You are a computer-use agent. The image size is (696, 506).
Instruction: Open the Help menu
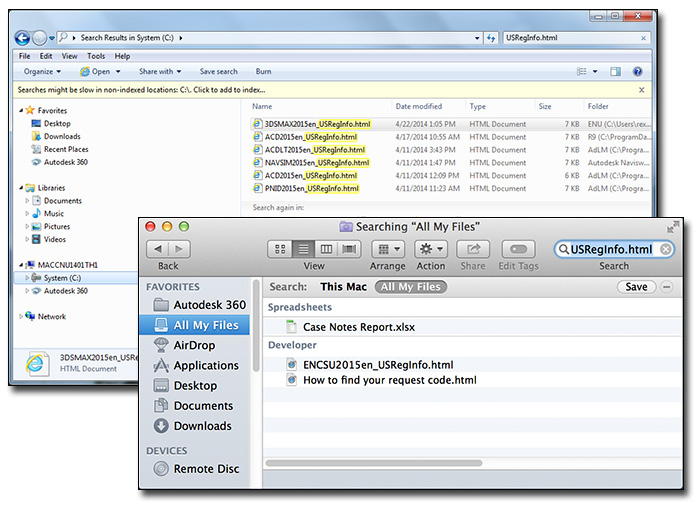click(x=123, y=56)
